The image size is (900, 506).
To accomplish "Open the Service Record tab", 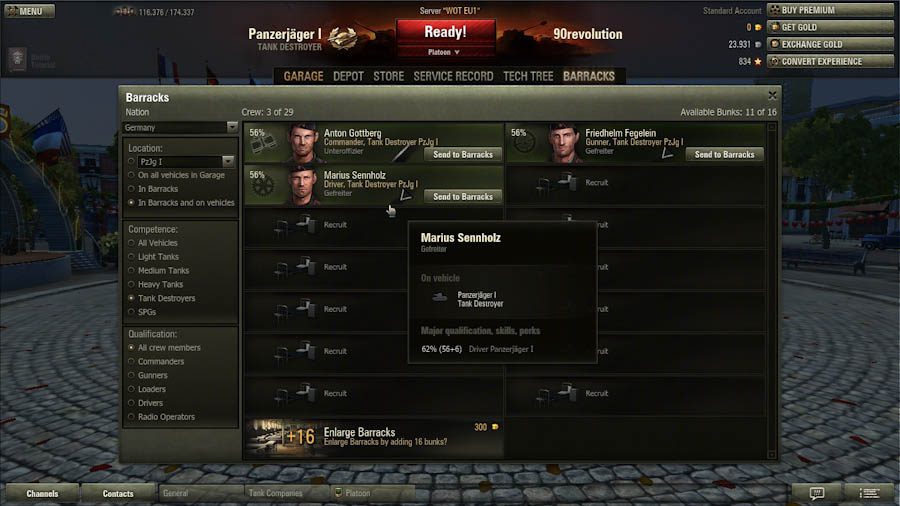I will tap(453, 76).
